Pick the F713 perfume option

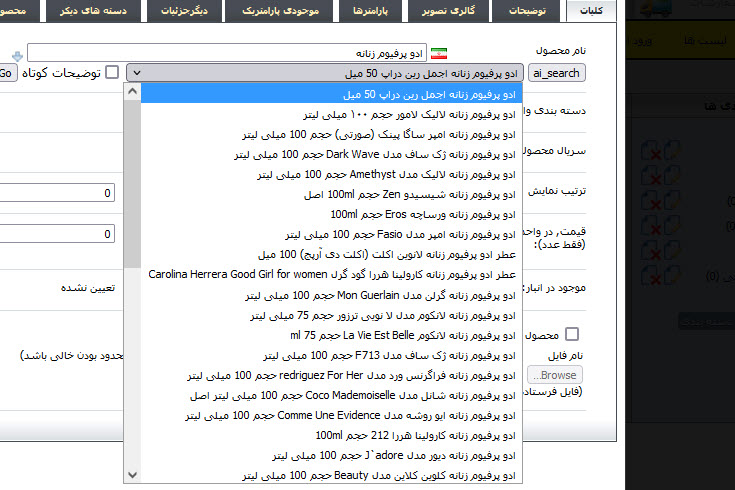pyautogui.click(x=332, y=355)
